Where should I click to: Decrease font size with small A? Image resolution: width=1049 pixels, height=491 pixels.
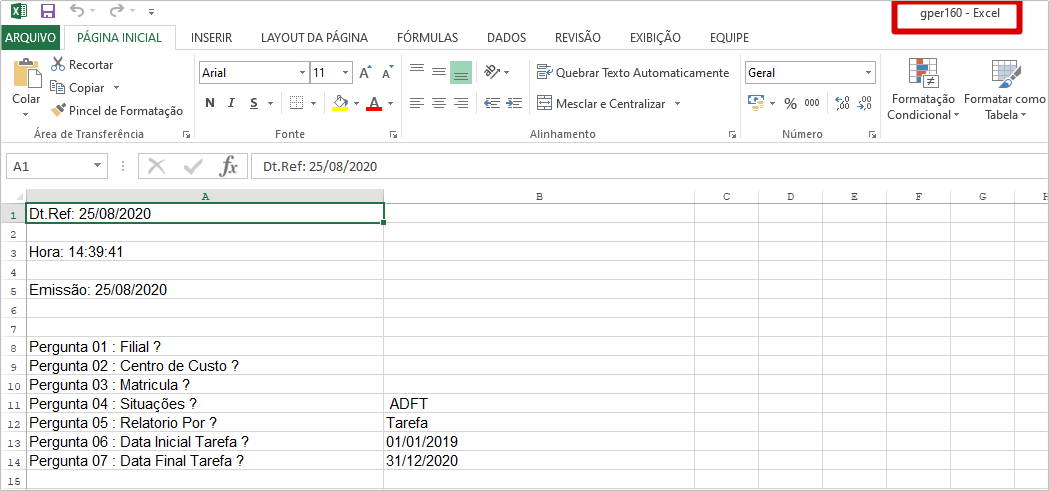coord(387,73)
